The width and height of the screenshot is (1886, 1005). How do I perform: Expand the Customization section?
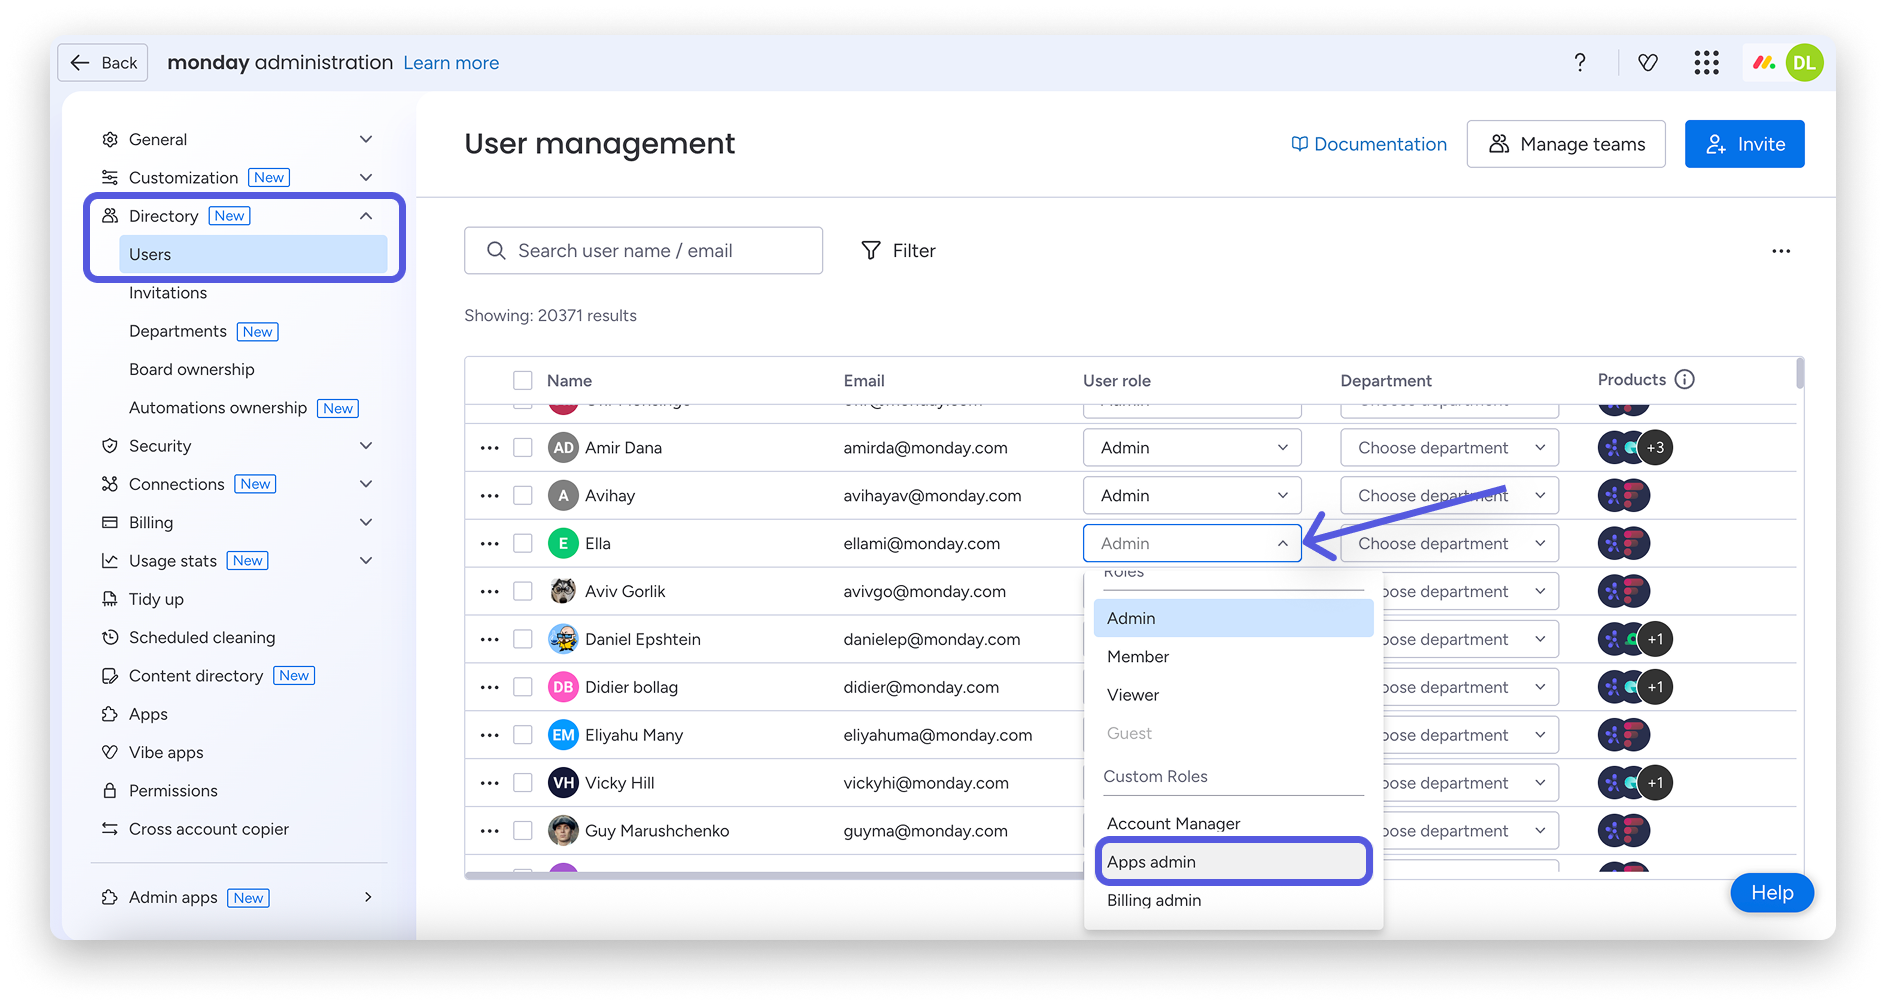point(366,178)
